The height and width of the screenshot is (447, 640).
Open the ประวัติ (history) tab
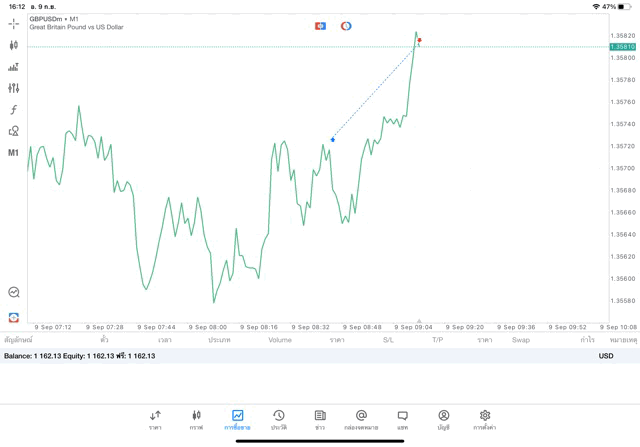[278, 419]
